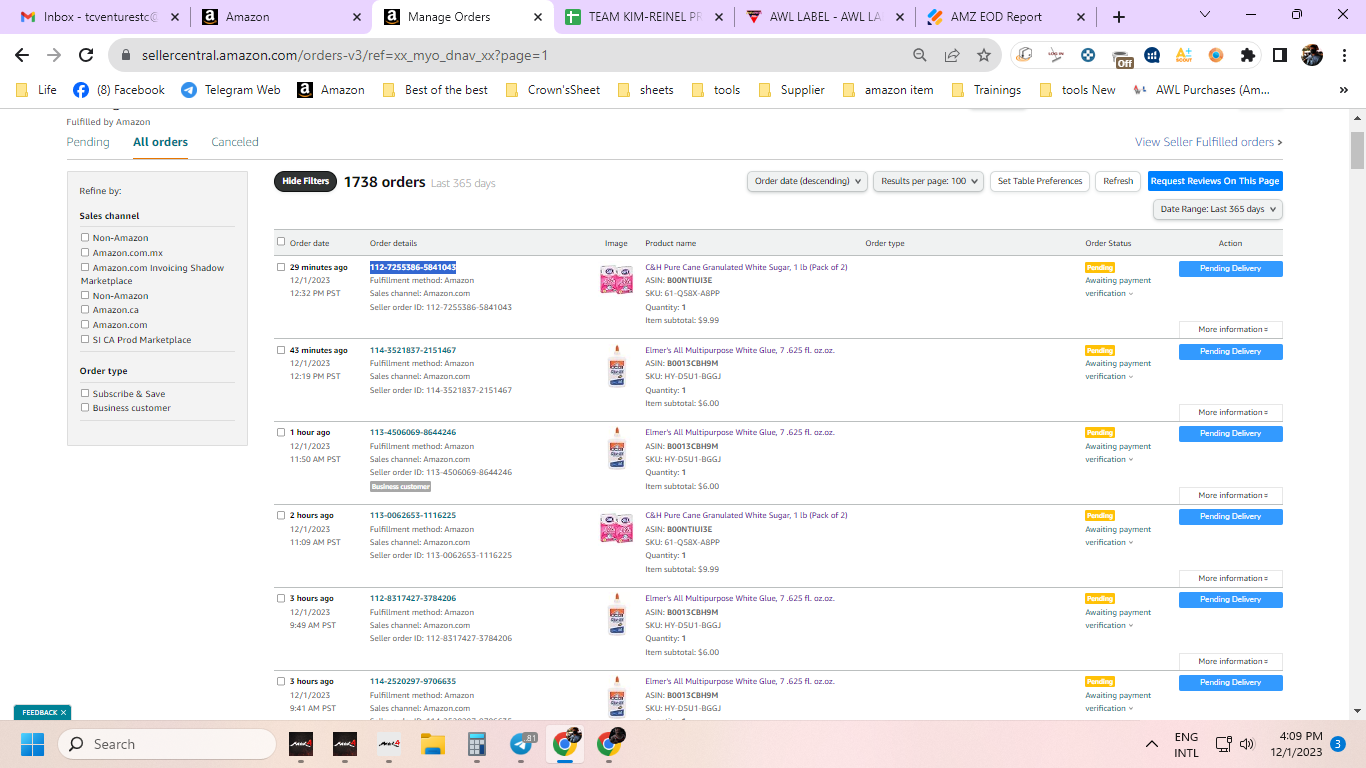Click the Windows taskbar Search box

click(x=167, y=744)
